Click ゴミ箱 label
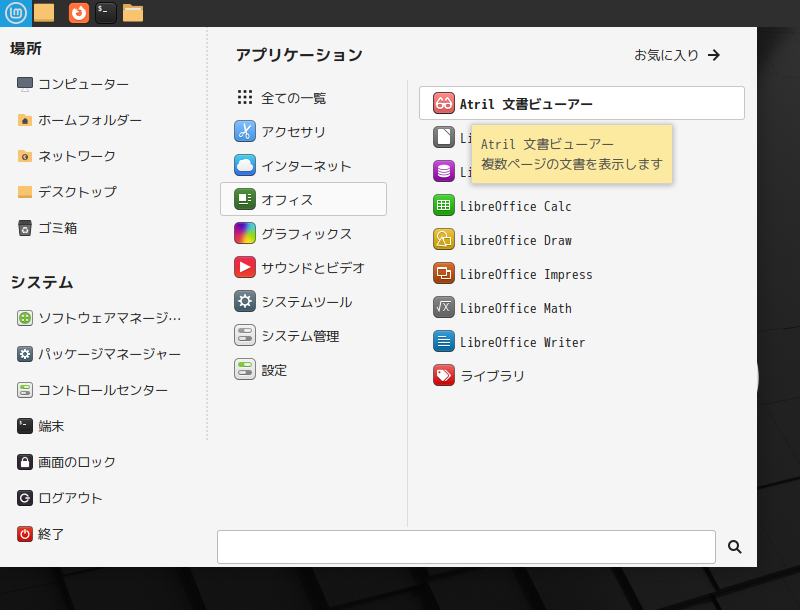 point(58,228)
